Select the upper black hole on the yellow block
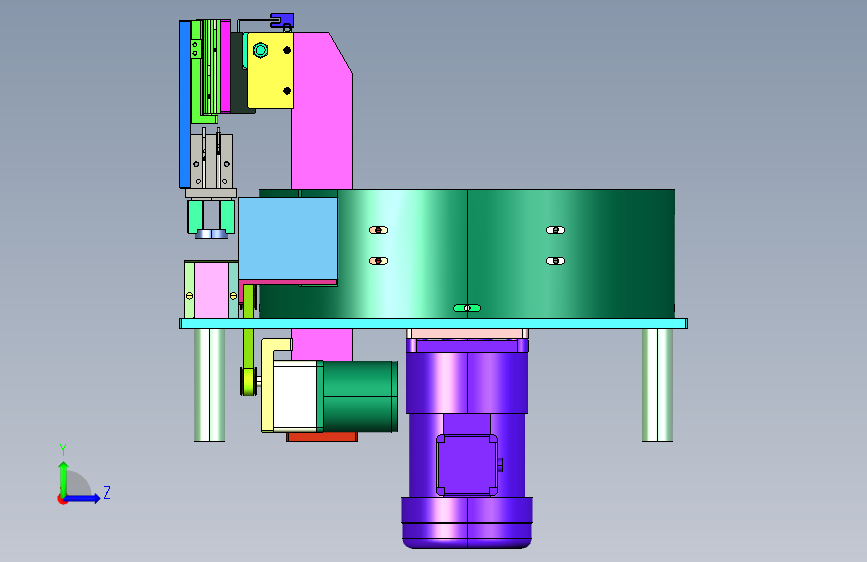This screenshot has width=867, height=562. pos(287,50)
